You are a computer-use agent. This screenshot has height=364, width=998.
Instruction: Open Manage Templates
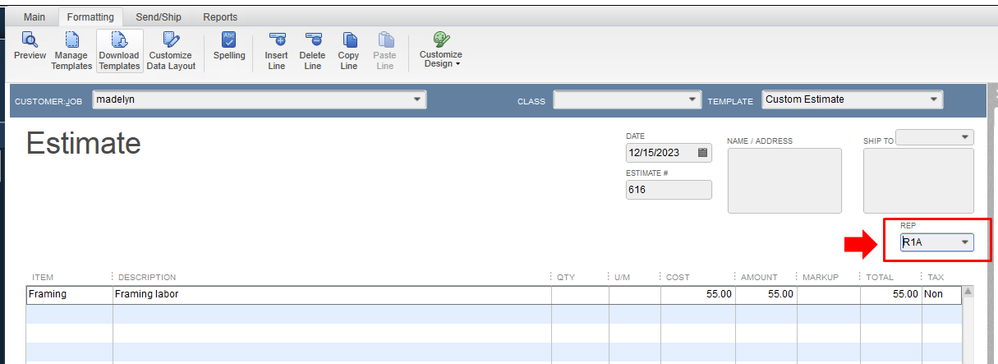point(71,51)
